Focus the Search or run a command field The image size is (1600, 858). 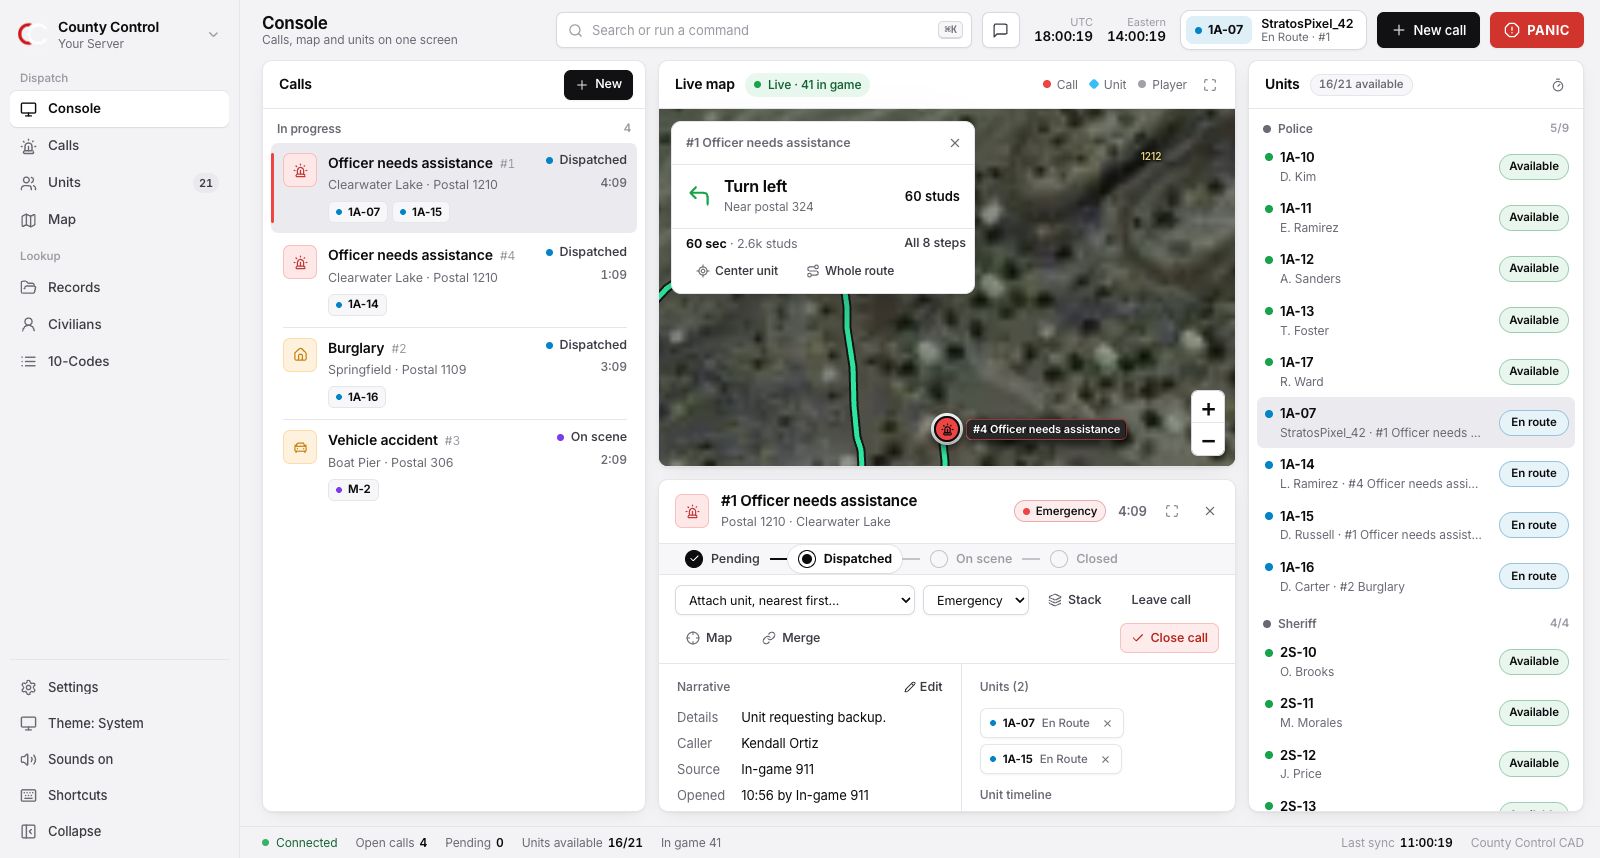pyautogui.click(x=763, y=30)
